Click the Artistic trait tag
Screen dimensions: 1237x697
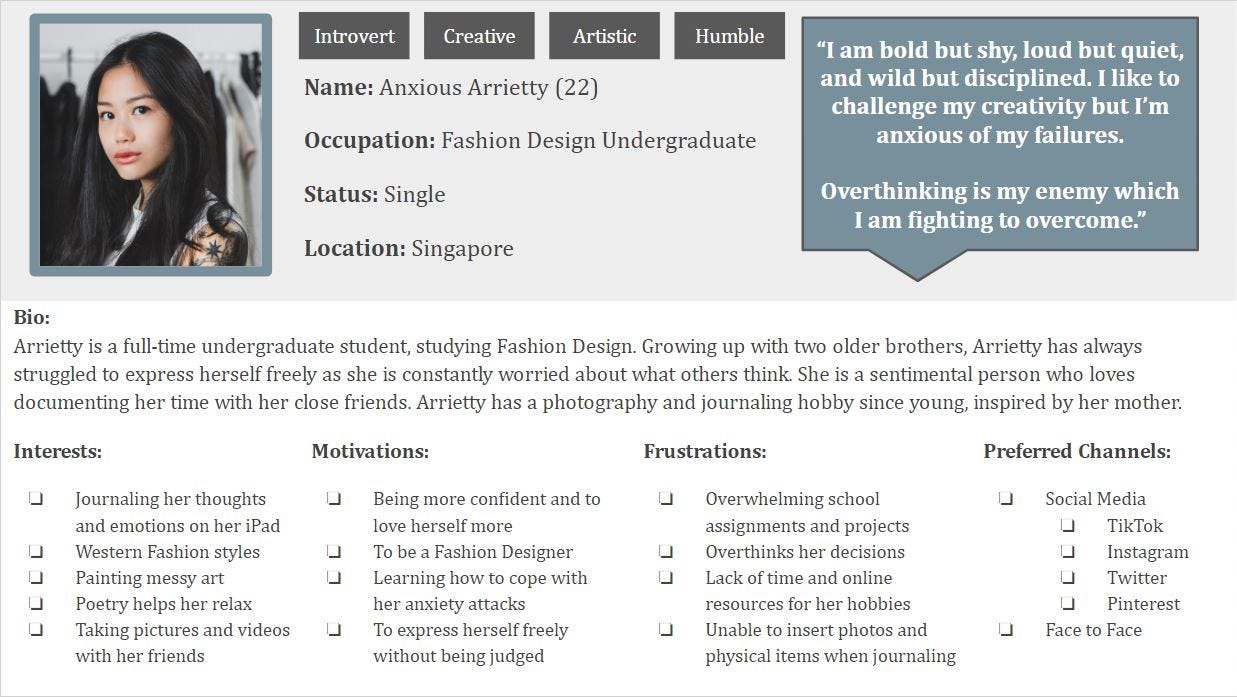(604, 36)
